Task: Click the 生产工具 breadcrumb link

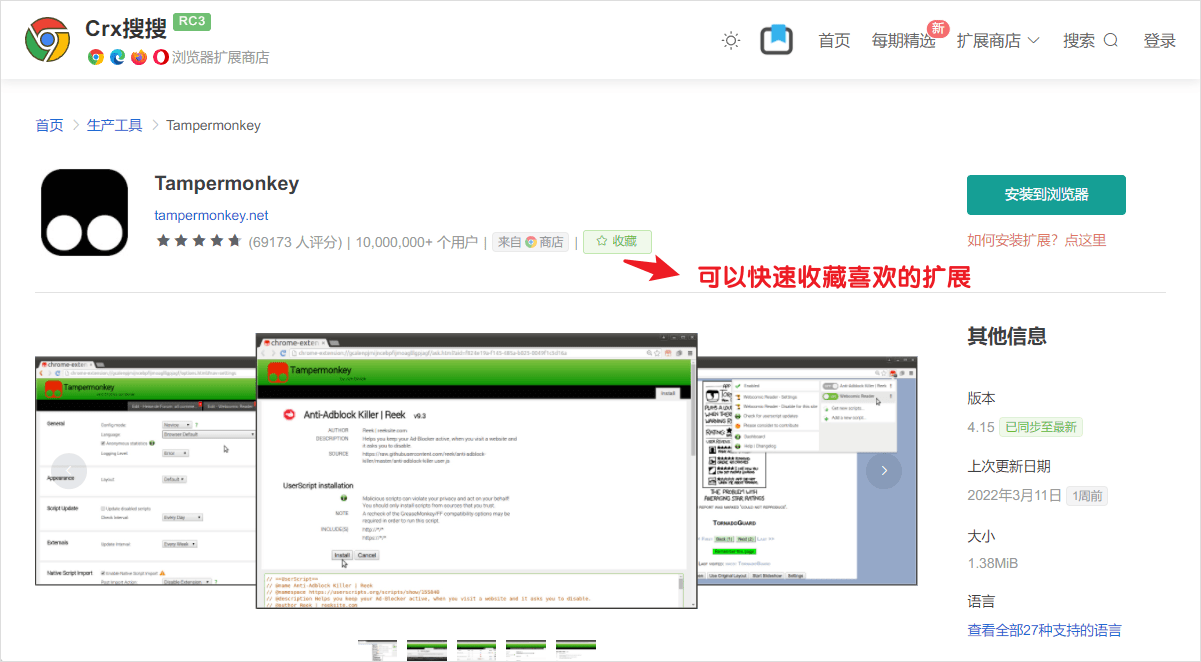Action: pyautogui.click(x=115, y=125)
